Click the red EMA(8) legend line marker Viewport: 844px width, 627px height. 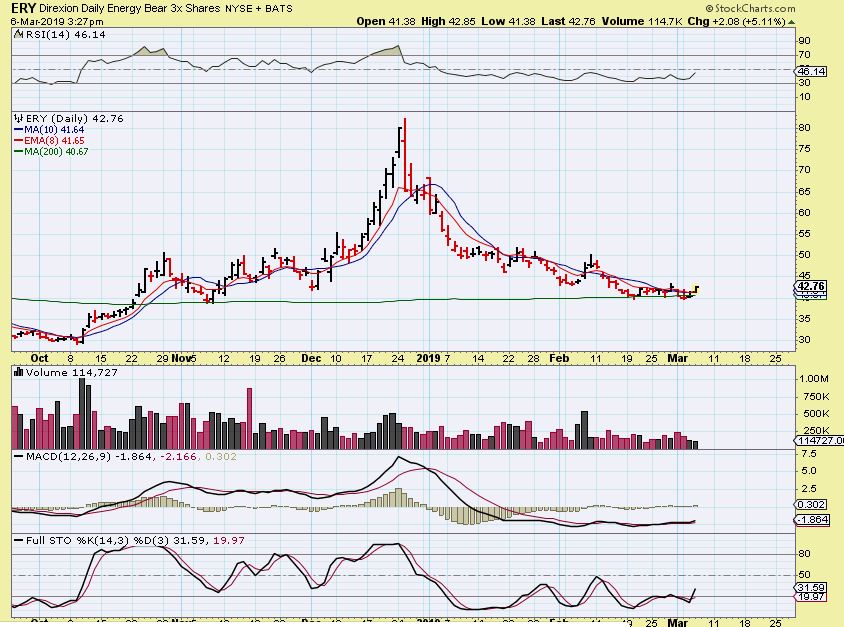[18, 140]
